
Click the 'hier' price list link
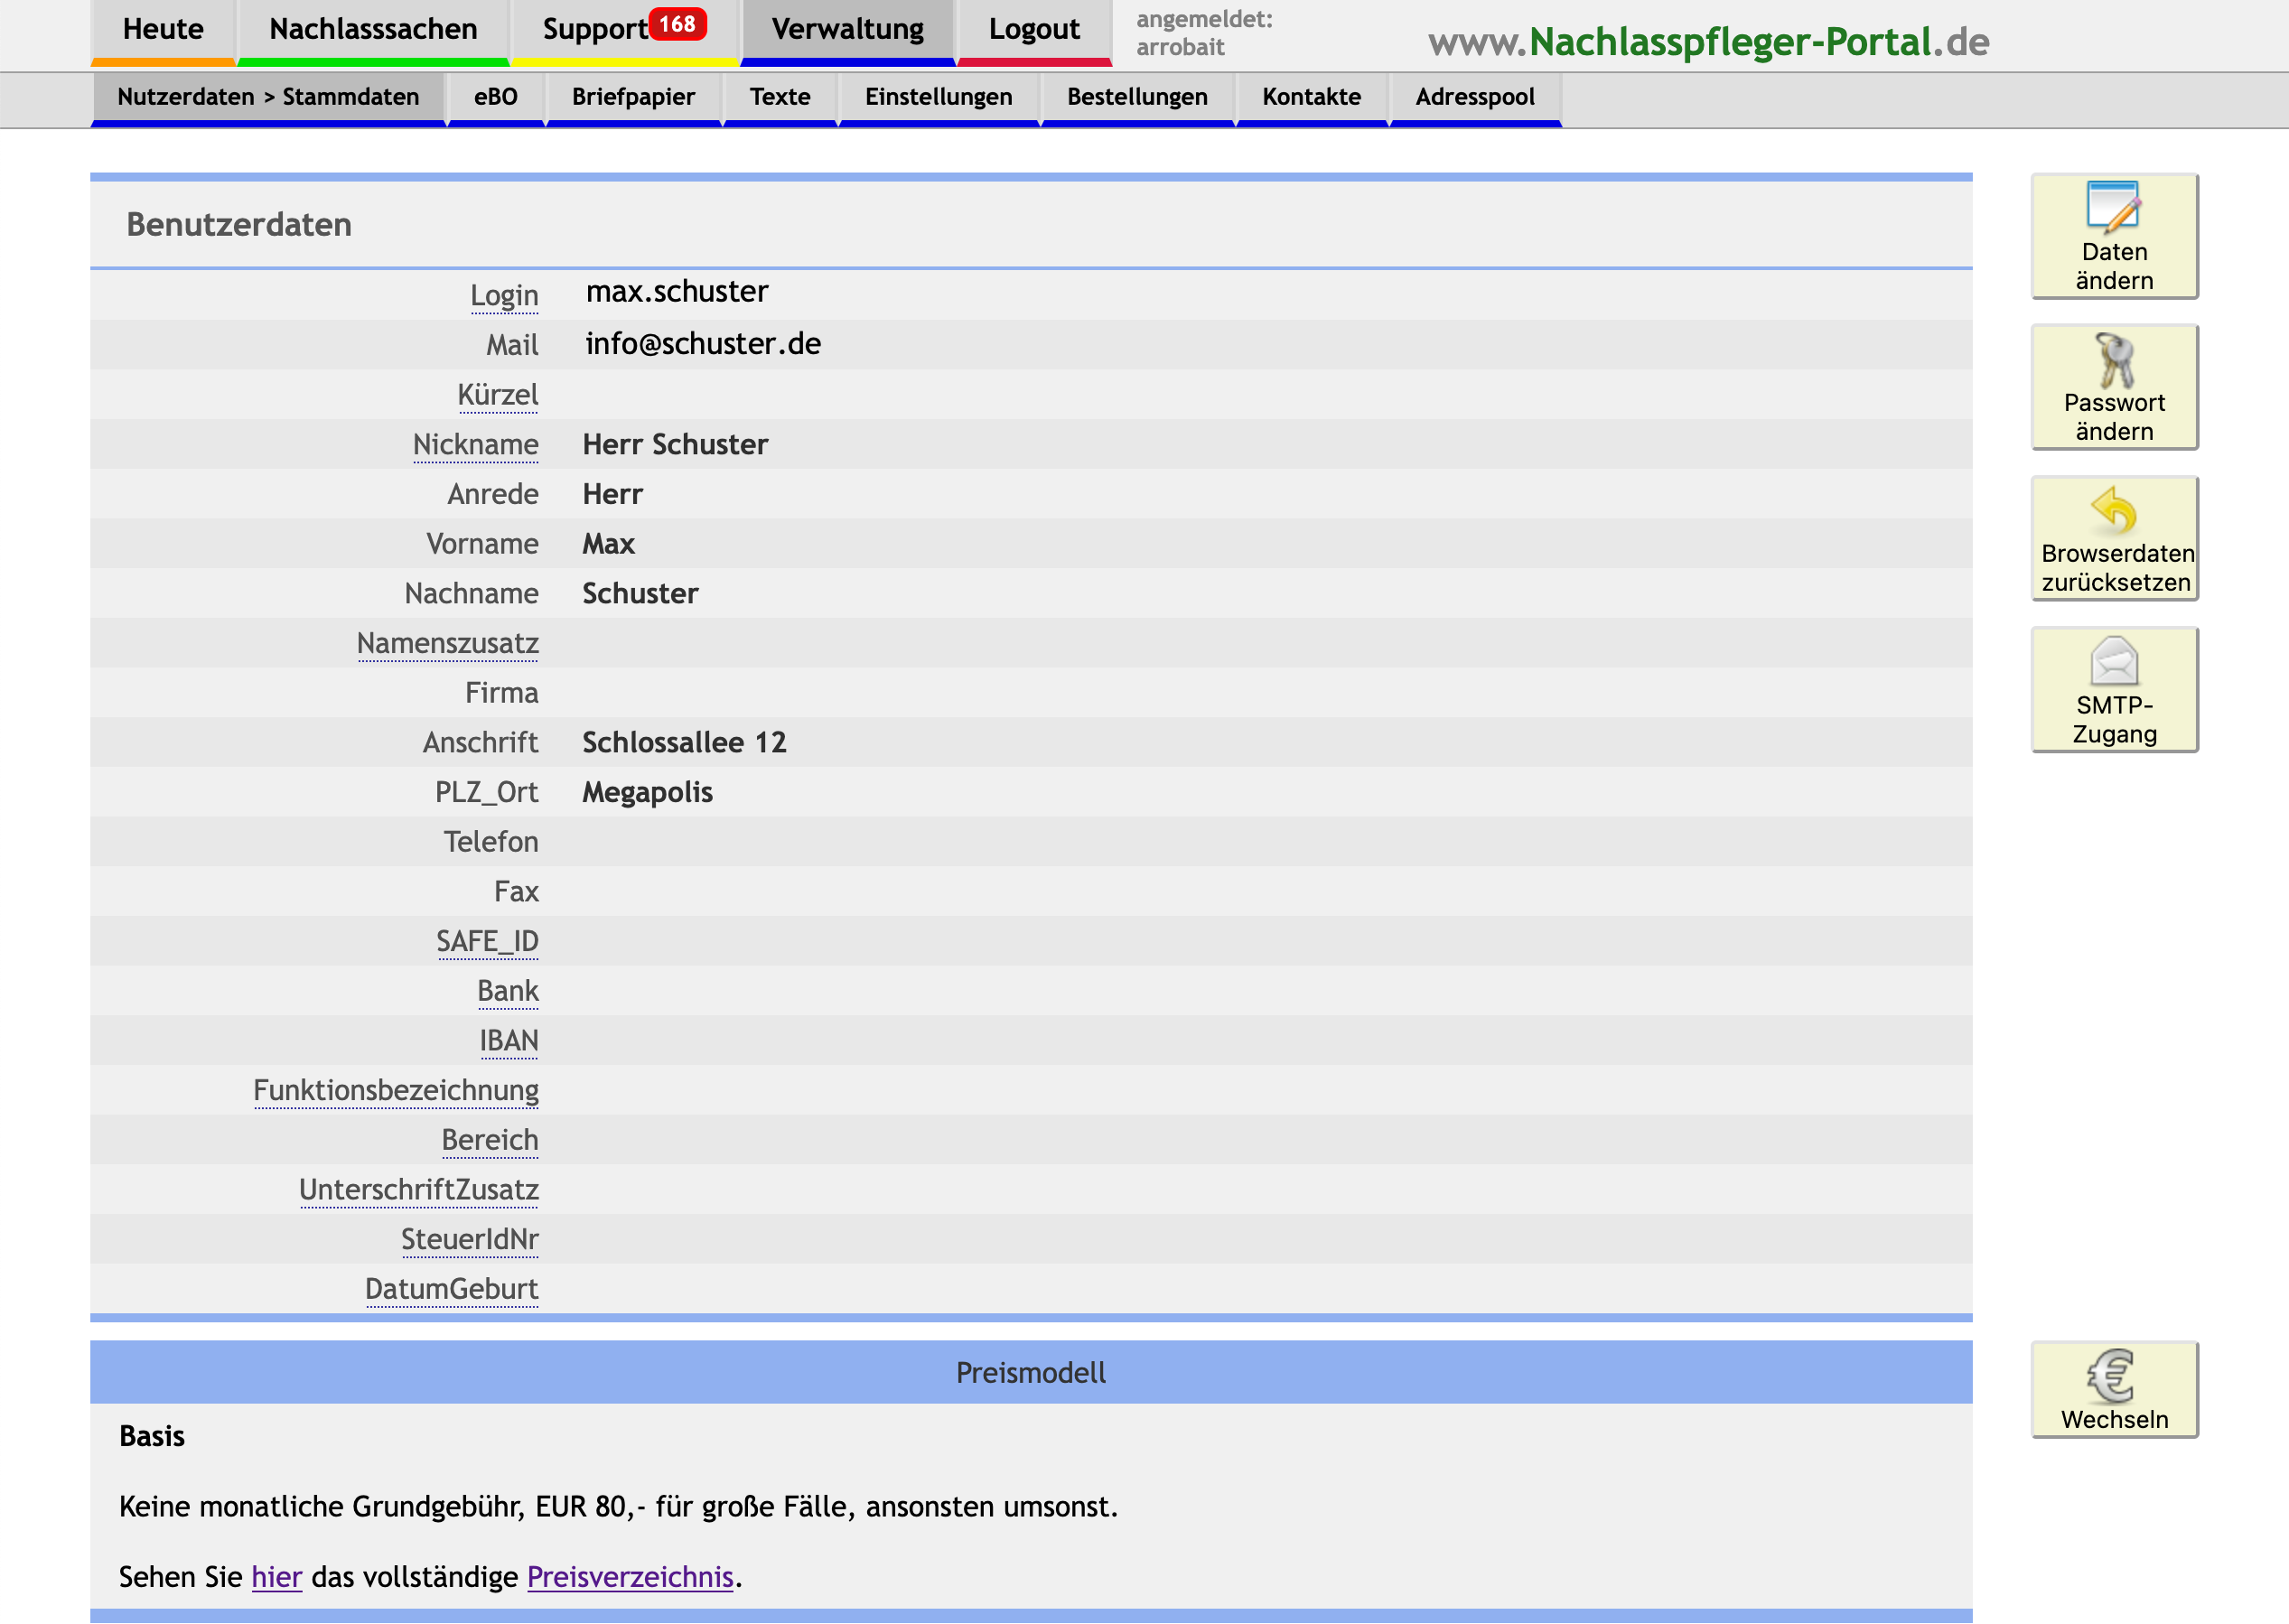coord(276,1577)
